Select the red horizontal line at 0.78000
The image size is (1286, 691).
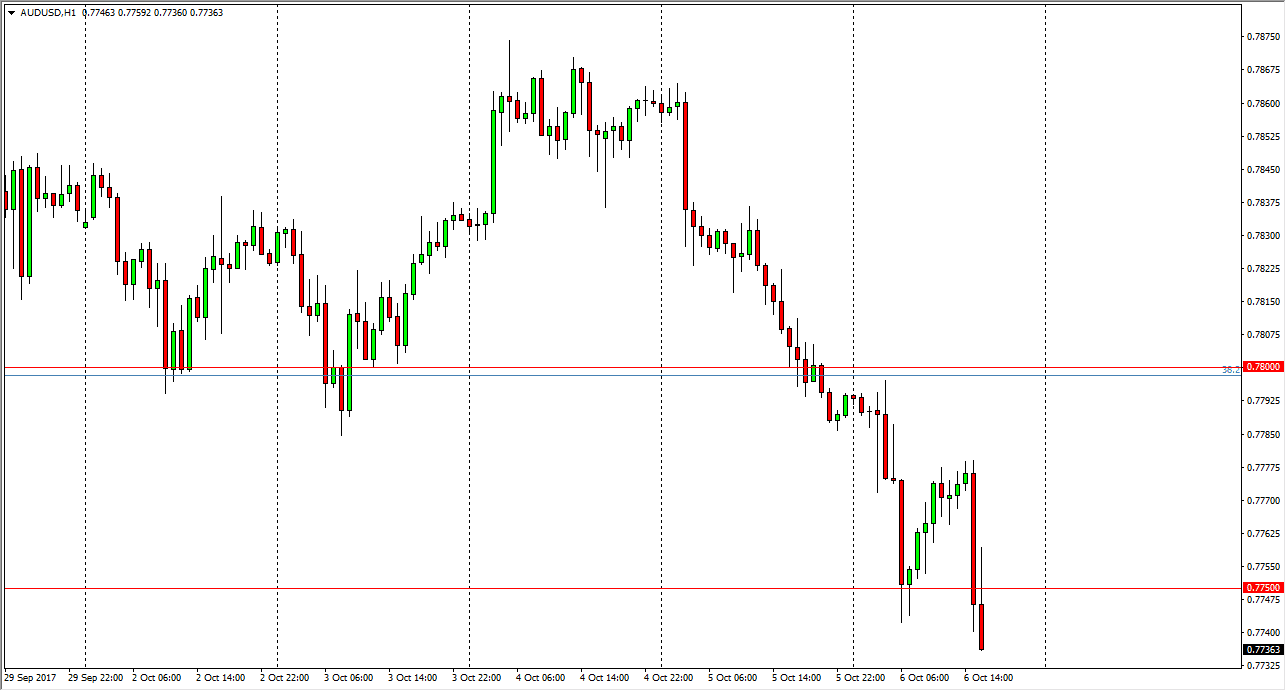pyautogui.click(x=600, y=367)
